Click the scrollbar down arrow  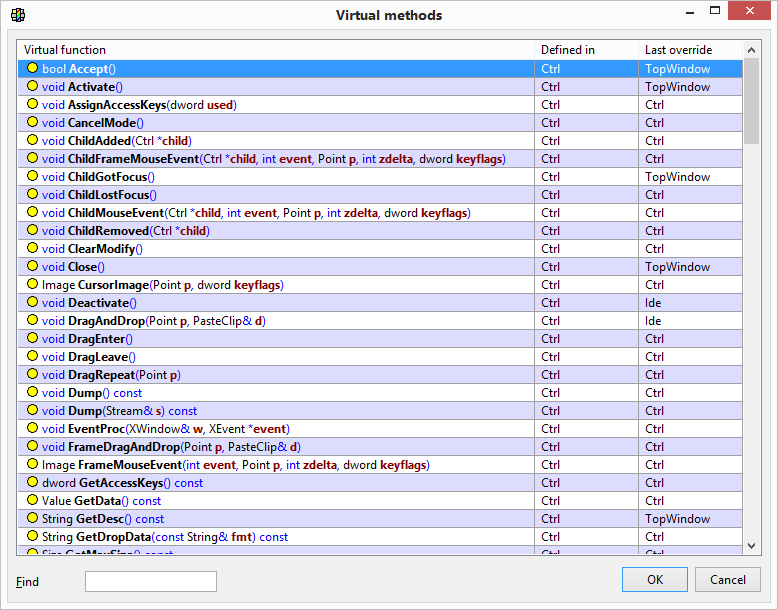point(752,546)
